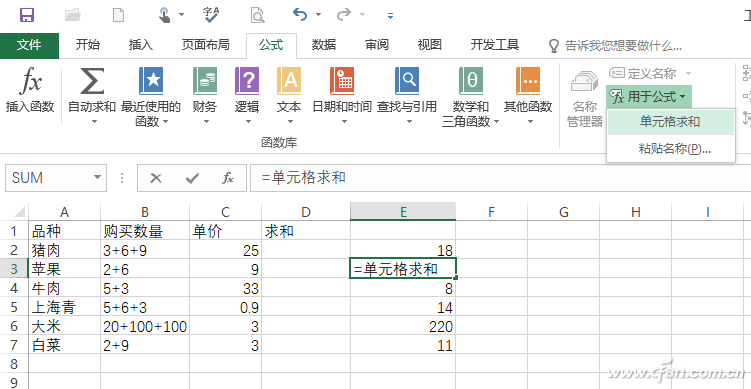Choose 单元格求和 from the dropdown menu
This screenshot has width=751, height=389.
coord(671,122)
